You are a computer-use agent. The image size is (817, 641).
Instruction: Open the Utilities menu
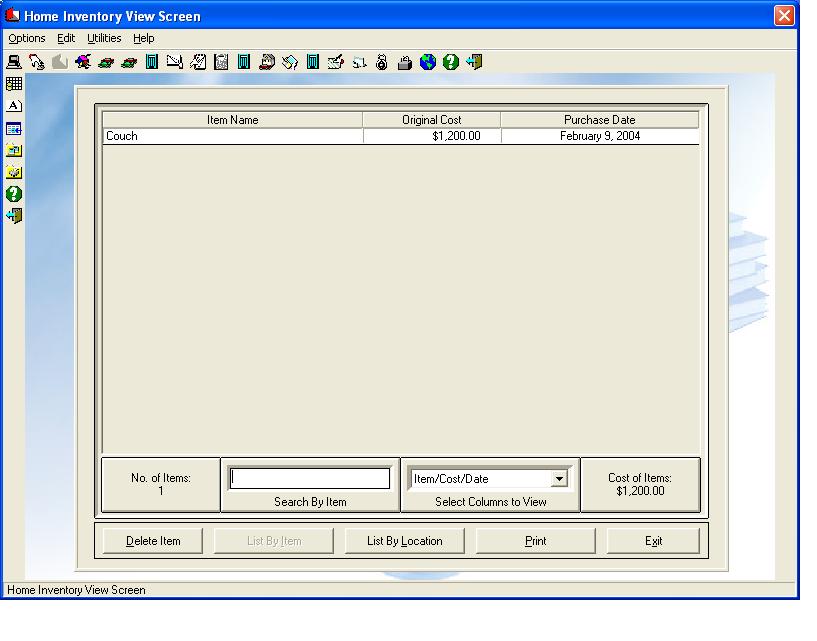pos(104,38)
